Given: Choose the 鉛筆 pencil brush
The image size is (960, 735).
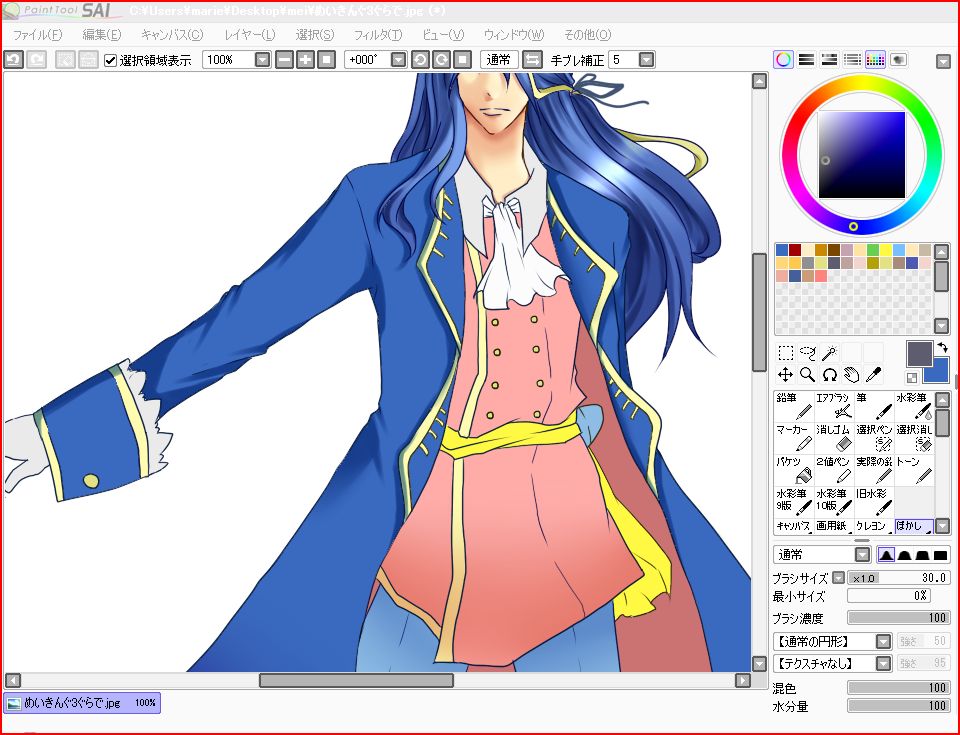Looking at the screenshot, I should click(x=794, y=407).
